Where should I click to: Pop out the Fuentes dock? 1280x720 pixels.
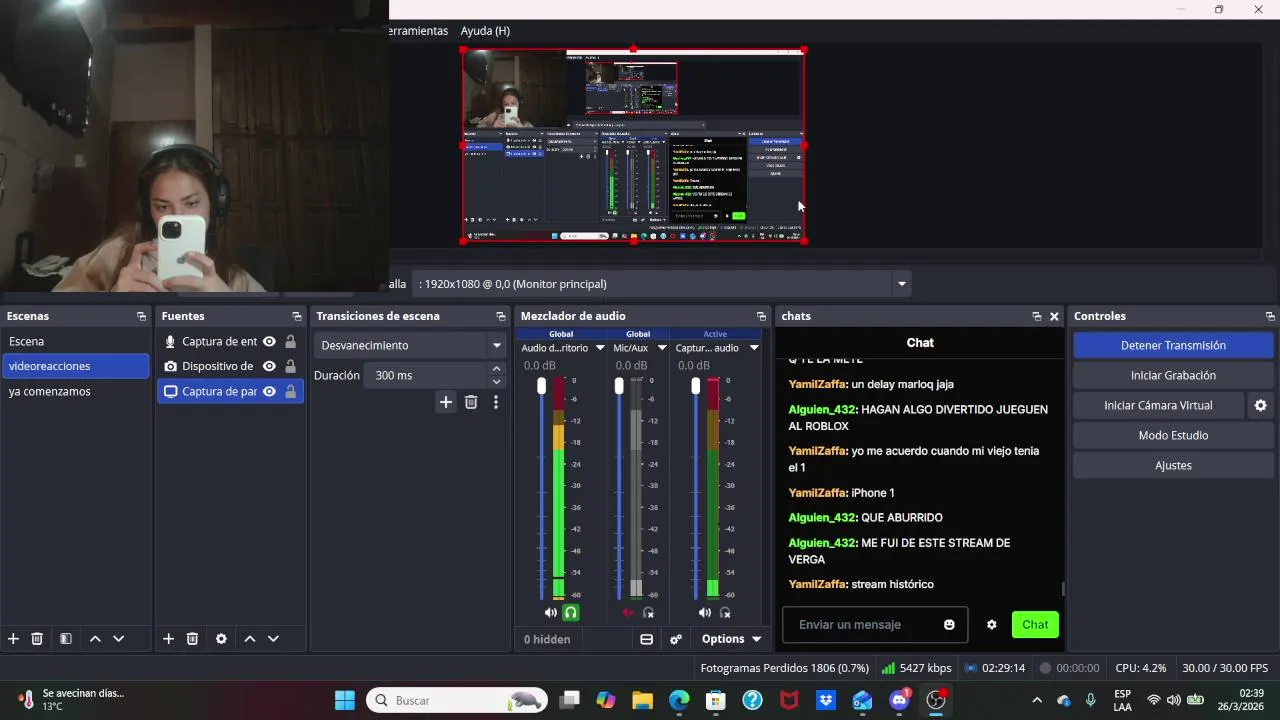coord(297,316)
